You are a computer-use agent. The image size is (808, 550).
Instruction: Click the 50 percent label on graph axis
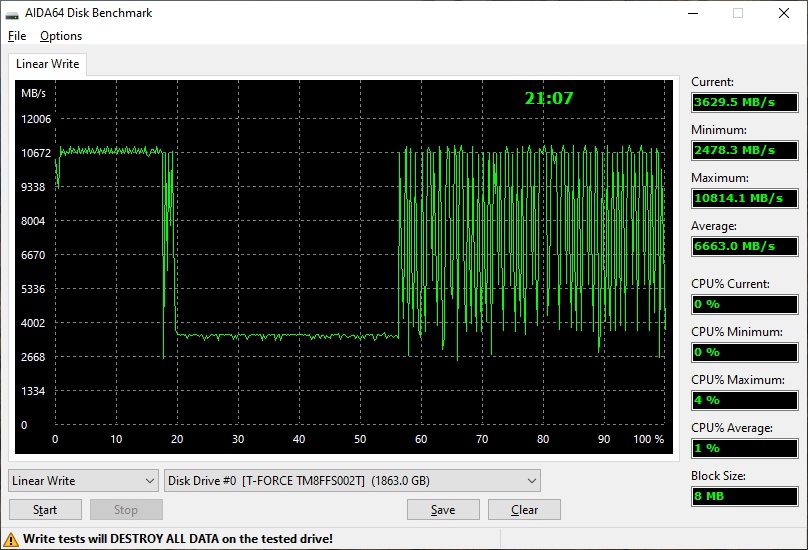pyautogui.click(x=360, y=439)
